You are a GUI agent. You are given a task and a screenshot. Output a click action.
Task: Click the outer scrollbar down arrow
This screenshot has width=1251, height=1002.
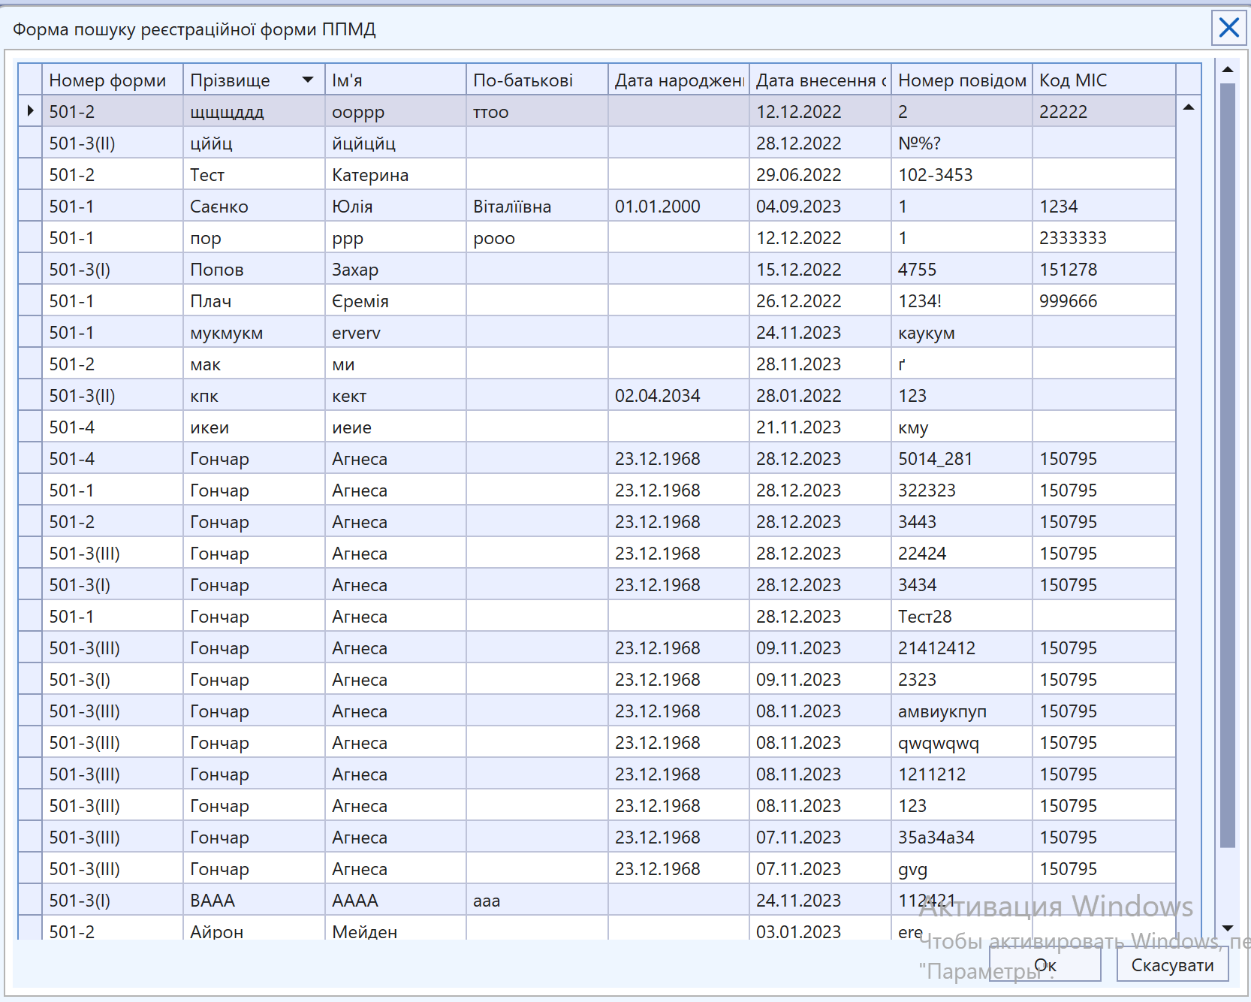(x=1227, y=929)
